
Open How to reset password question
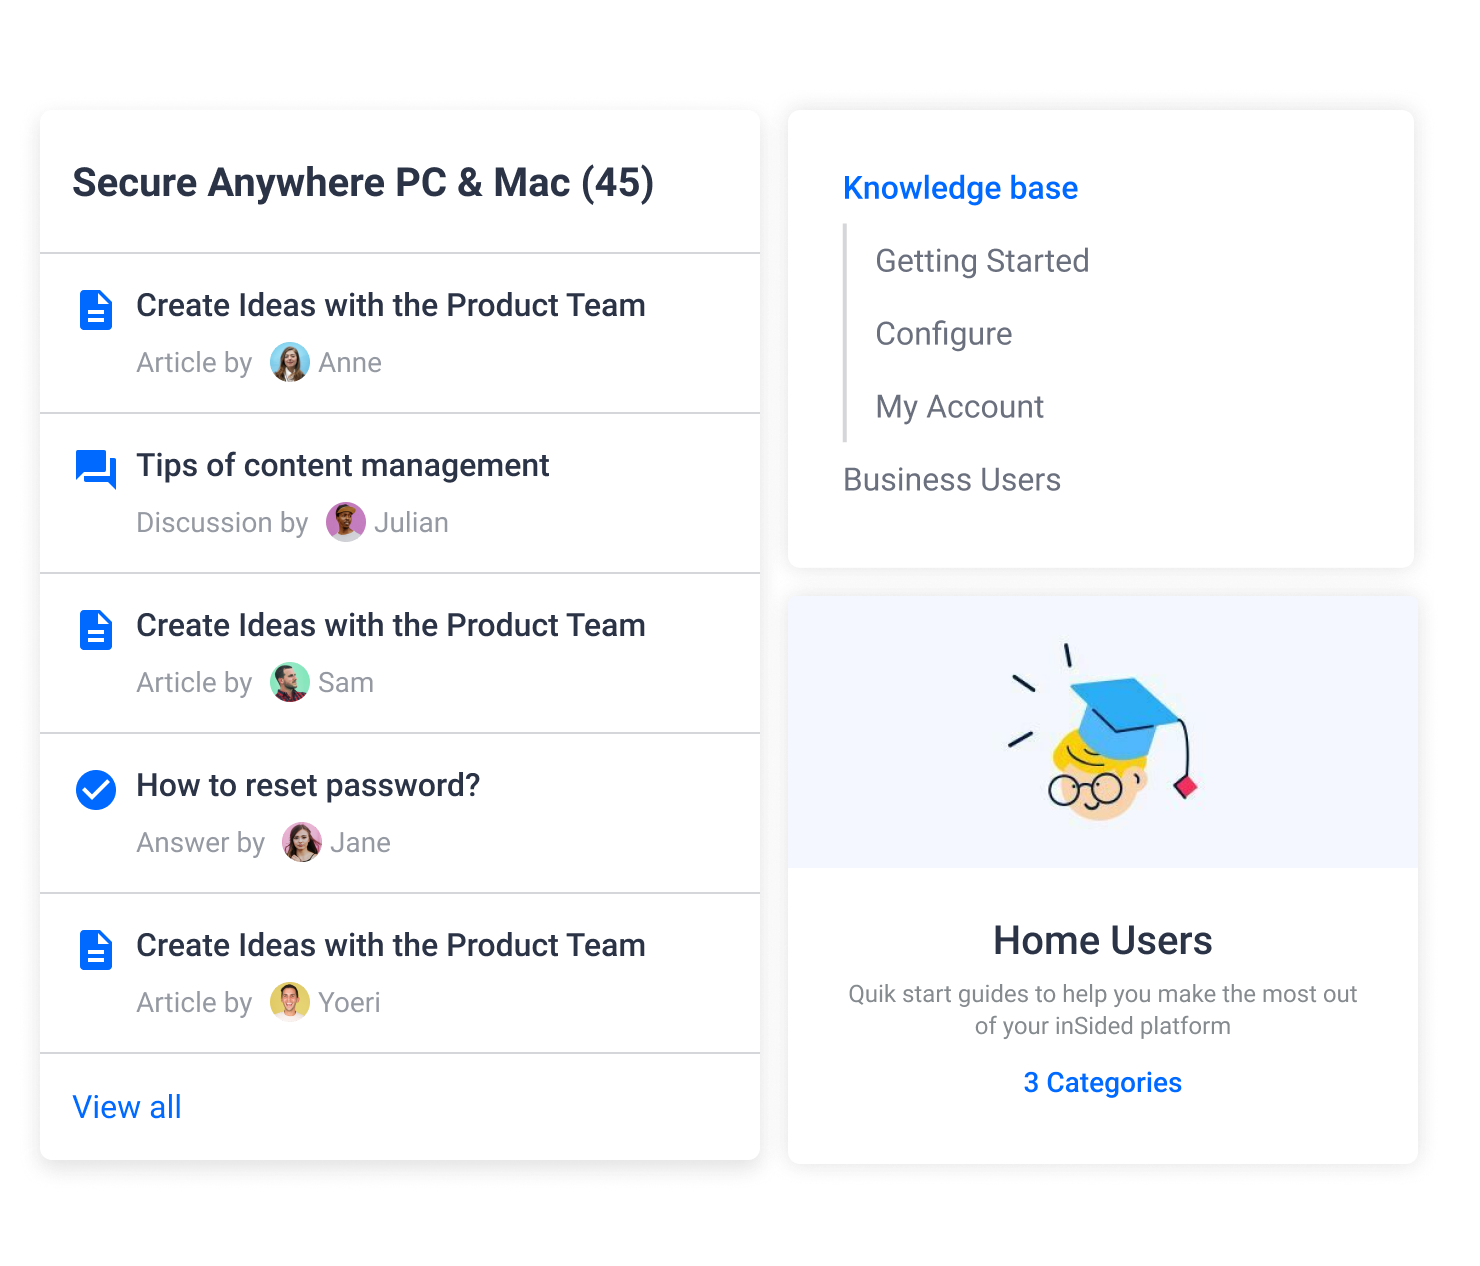(308, 786)
